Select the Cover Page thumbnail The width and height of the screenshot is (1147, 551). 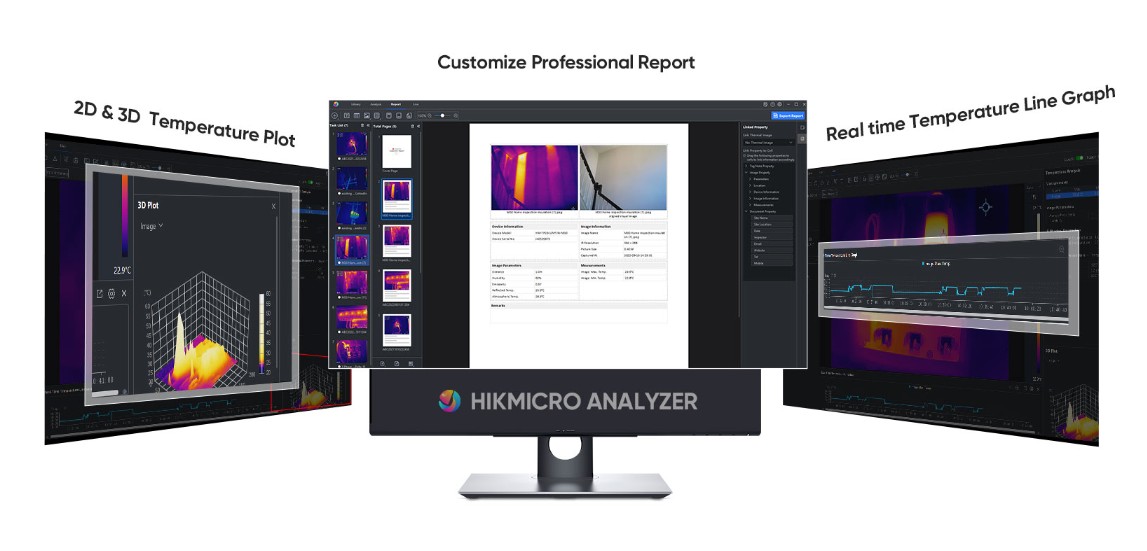(x=397, y=152)
